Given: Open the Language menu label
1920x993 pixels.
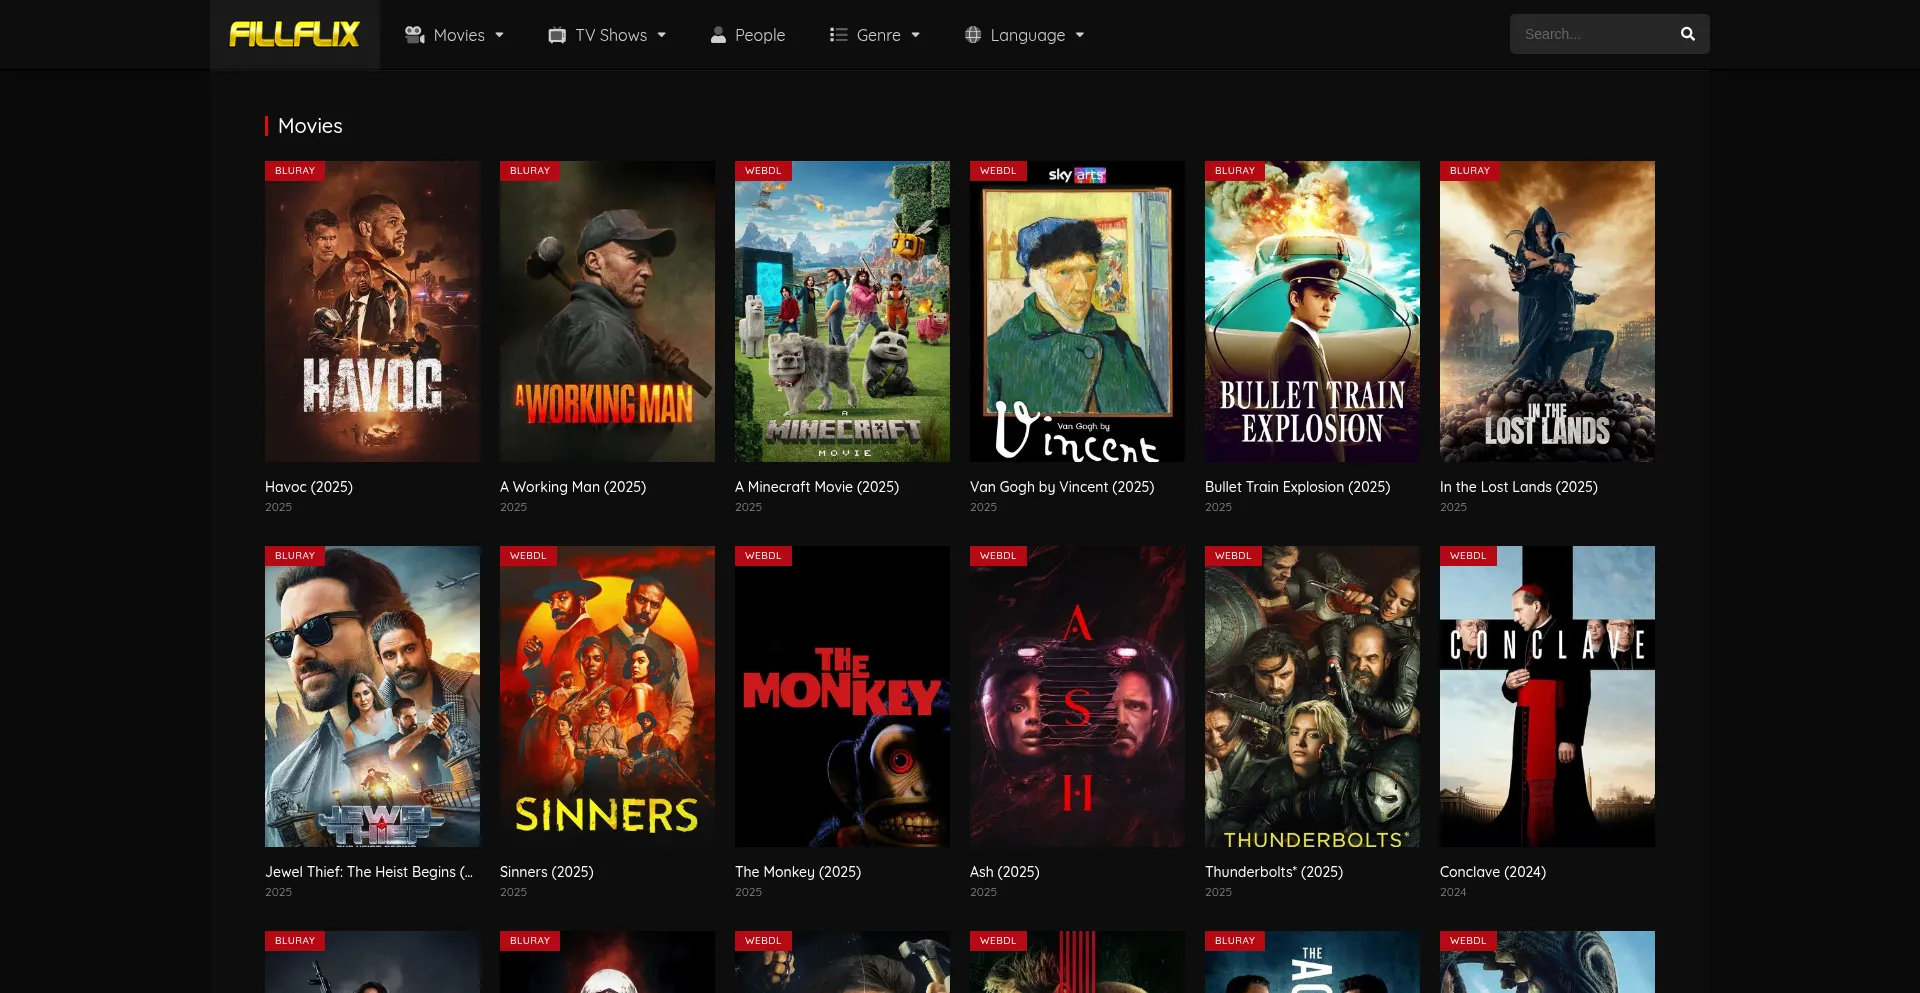Looking at the screenshot, I should point(1027,35).
